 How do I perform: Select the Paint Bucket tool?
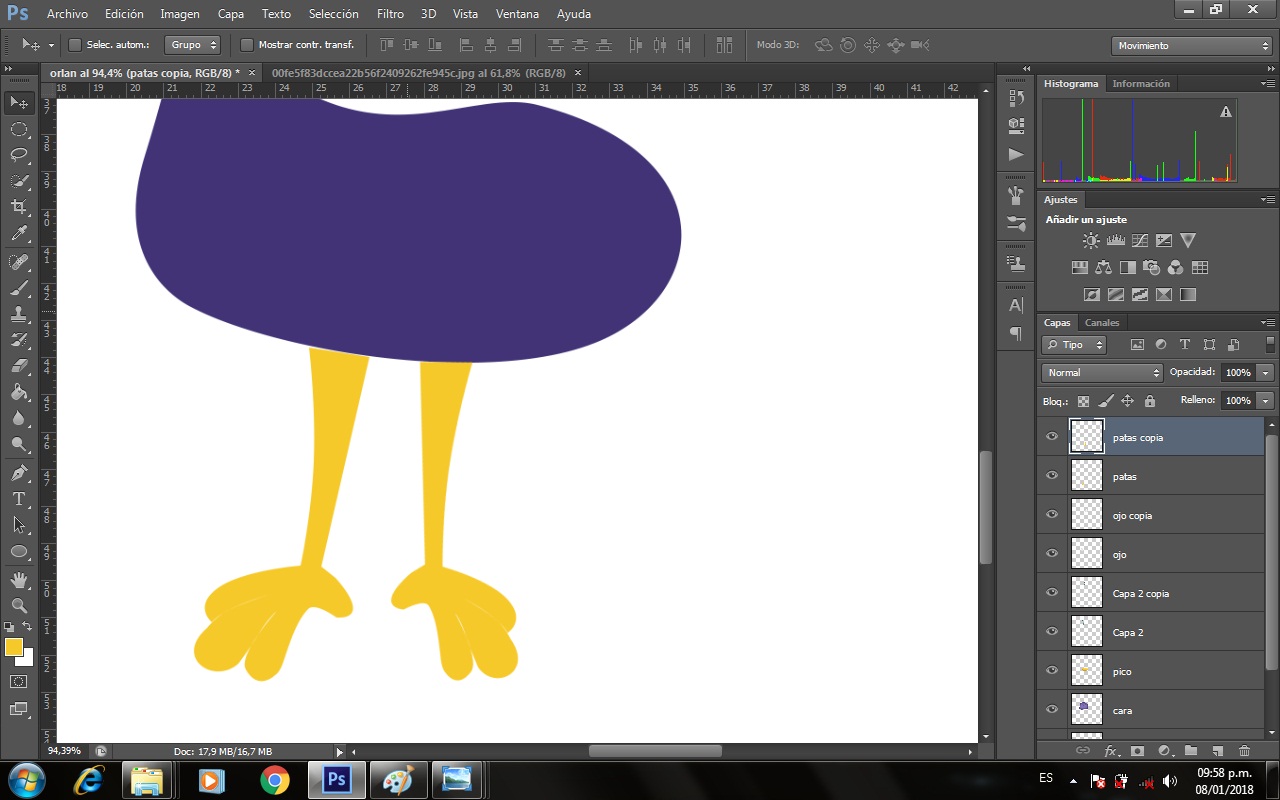pyautogui.click(x=19, y=392)
